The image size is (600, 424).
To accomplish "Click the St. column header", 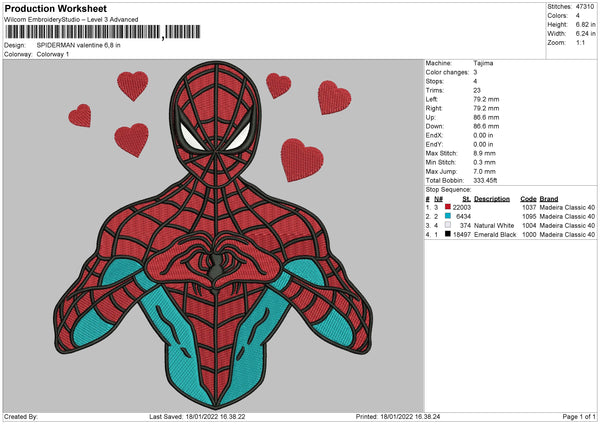I will [466, 198].
